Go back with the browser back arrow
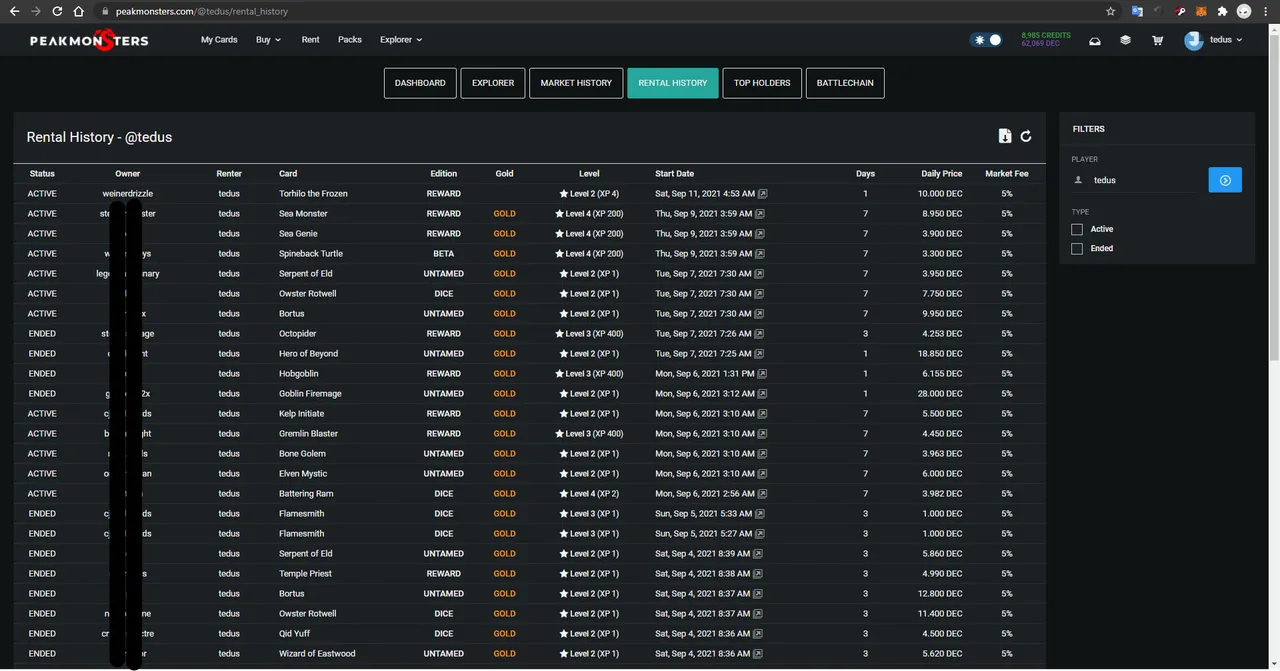This screenshot has height=671, width=1280. 14,11
